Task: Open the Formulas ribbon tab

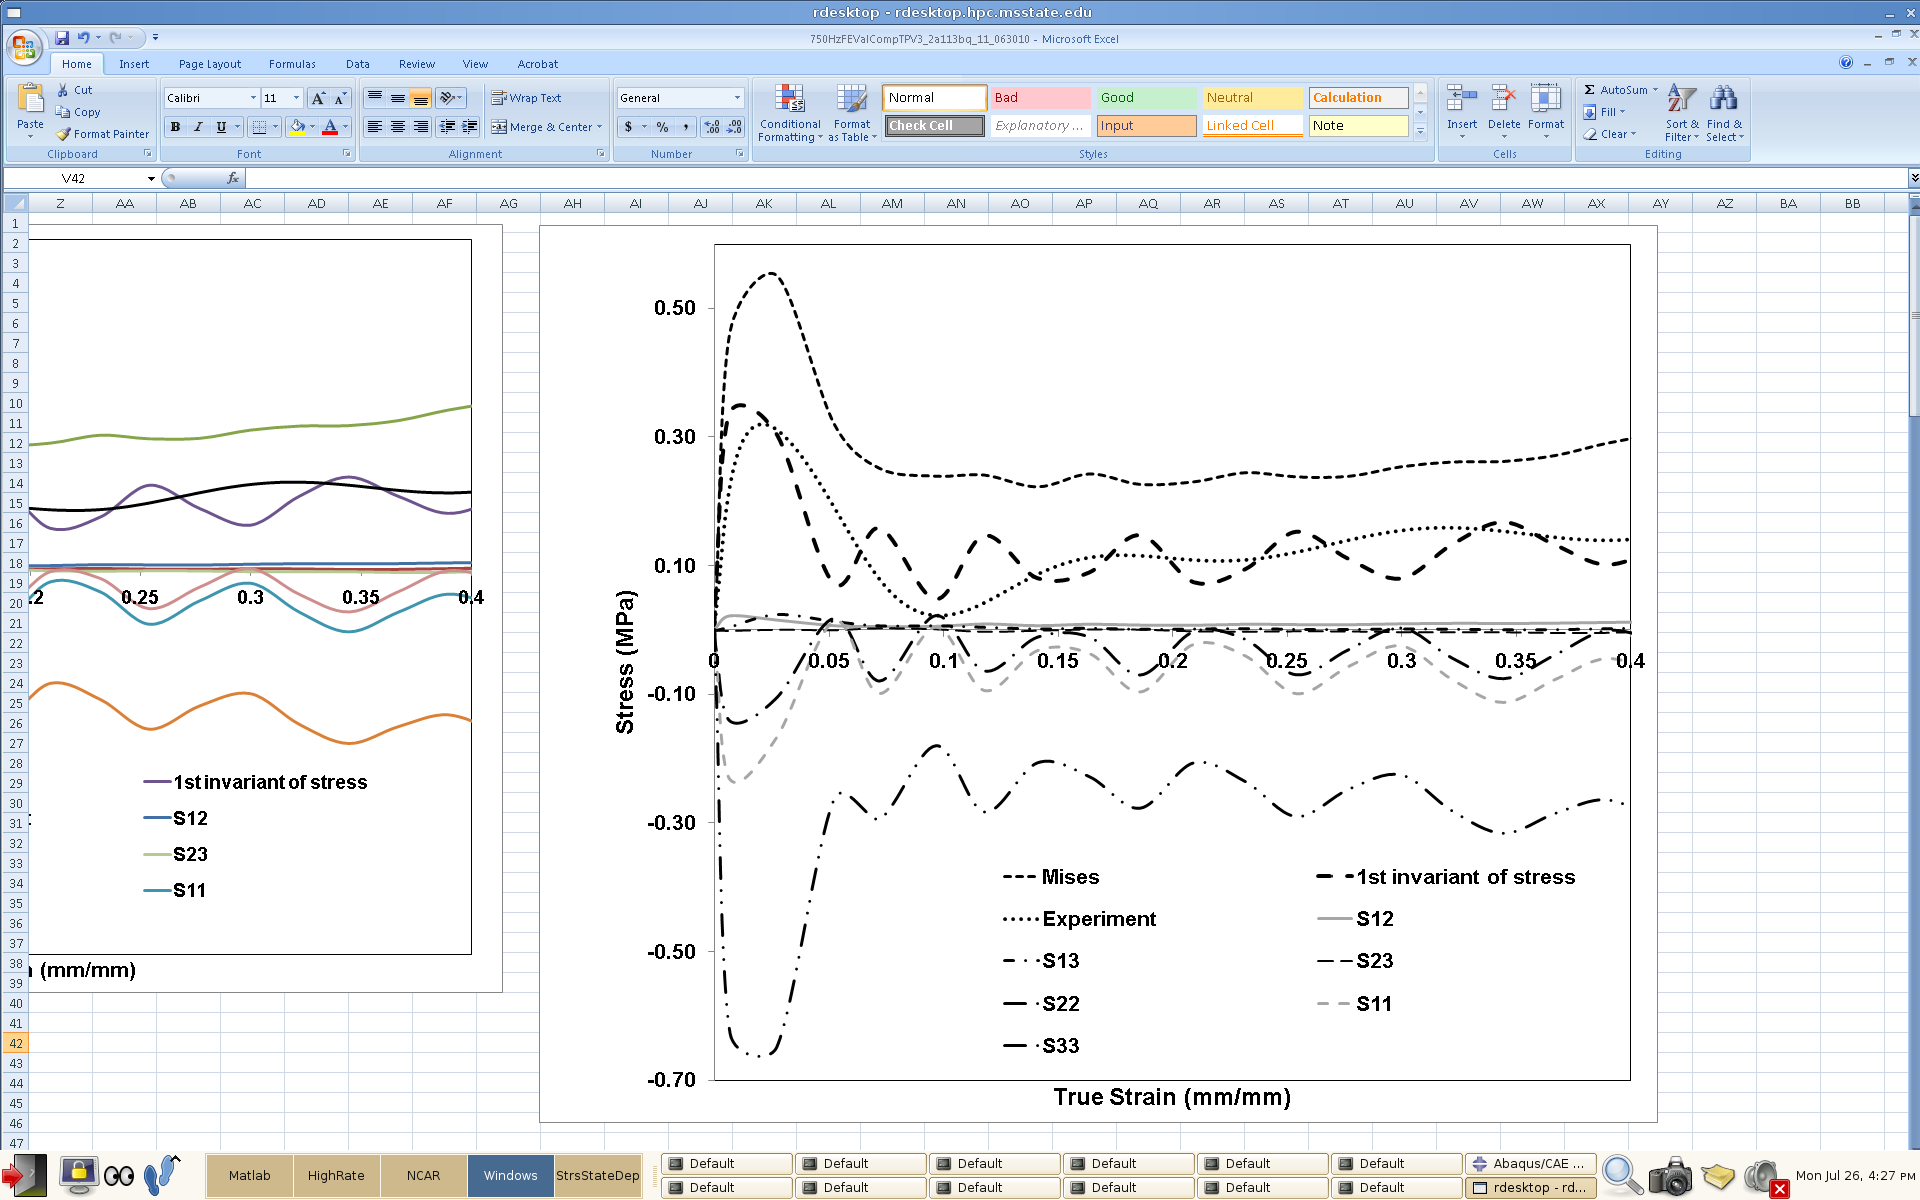Action: (x=292, y=64)
